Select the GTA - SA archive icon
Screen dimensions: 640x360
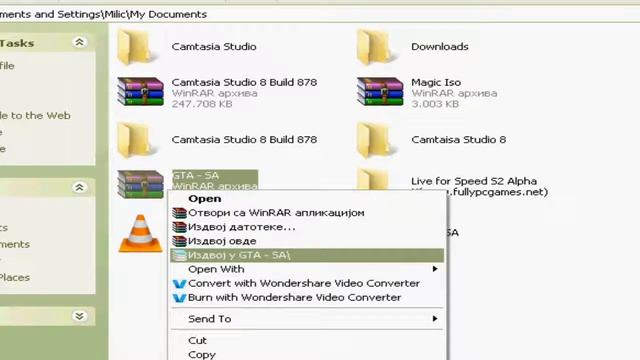pos(140,184)
